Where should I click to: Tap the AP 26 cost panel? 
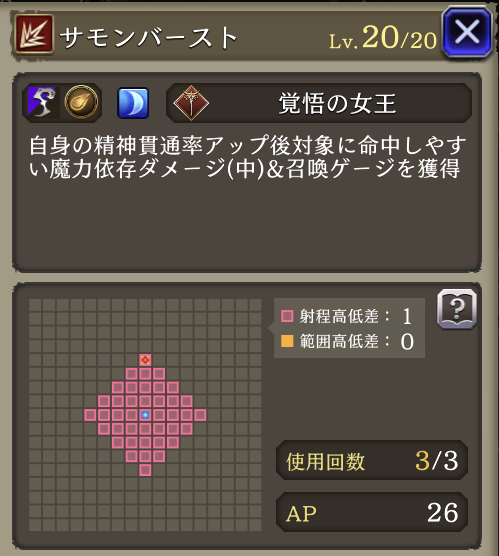(372, 512)
